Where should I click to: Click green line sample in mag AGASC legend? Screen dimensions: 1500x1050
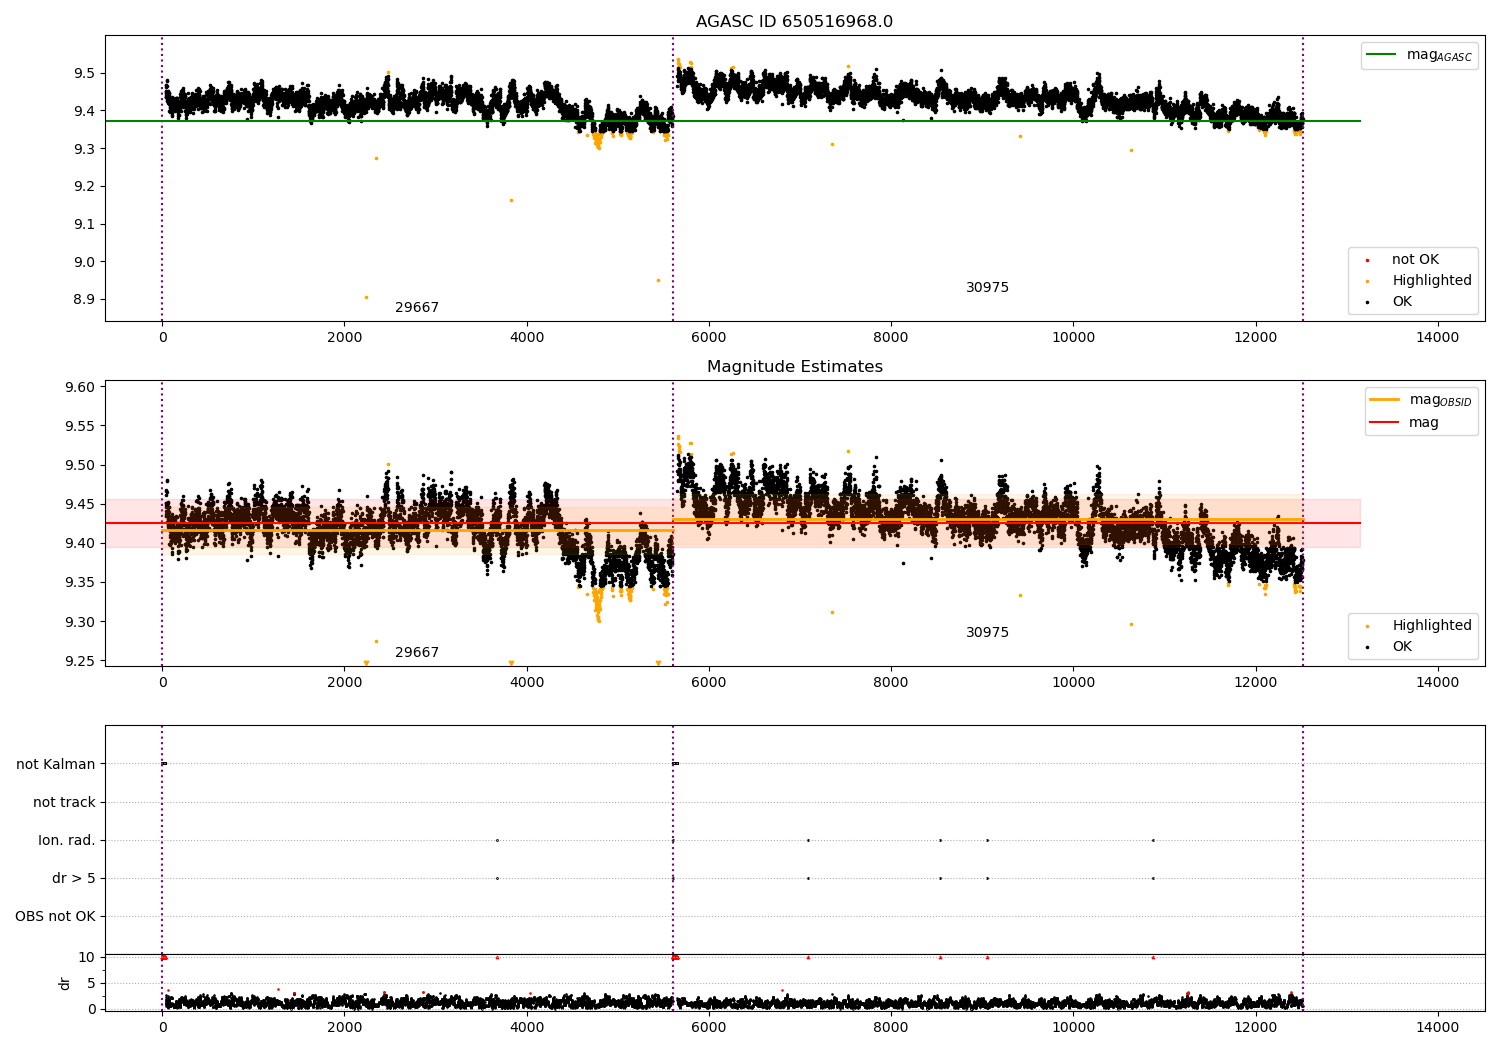[x=1382, y=55]
